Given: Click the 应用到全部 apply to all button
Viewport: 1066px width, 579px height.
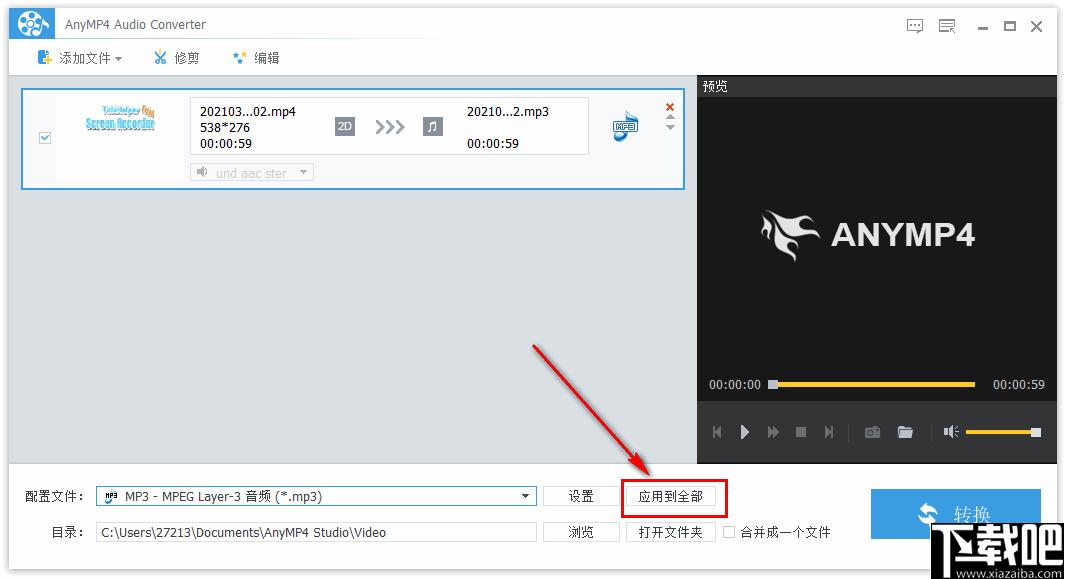Looking at the screenshot, I should [670, 496].
